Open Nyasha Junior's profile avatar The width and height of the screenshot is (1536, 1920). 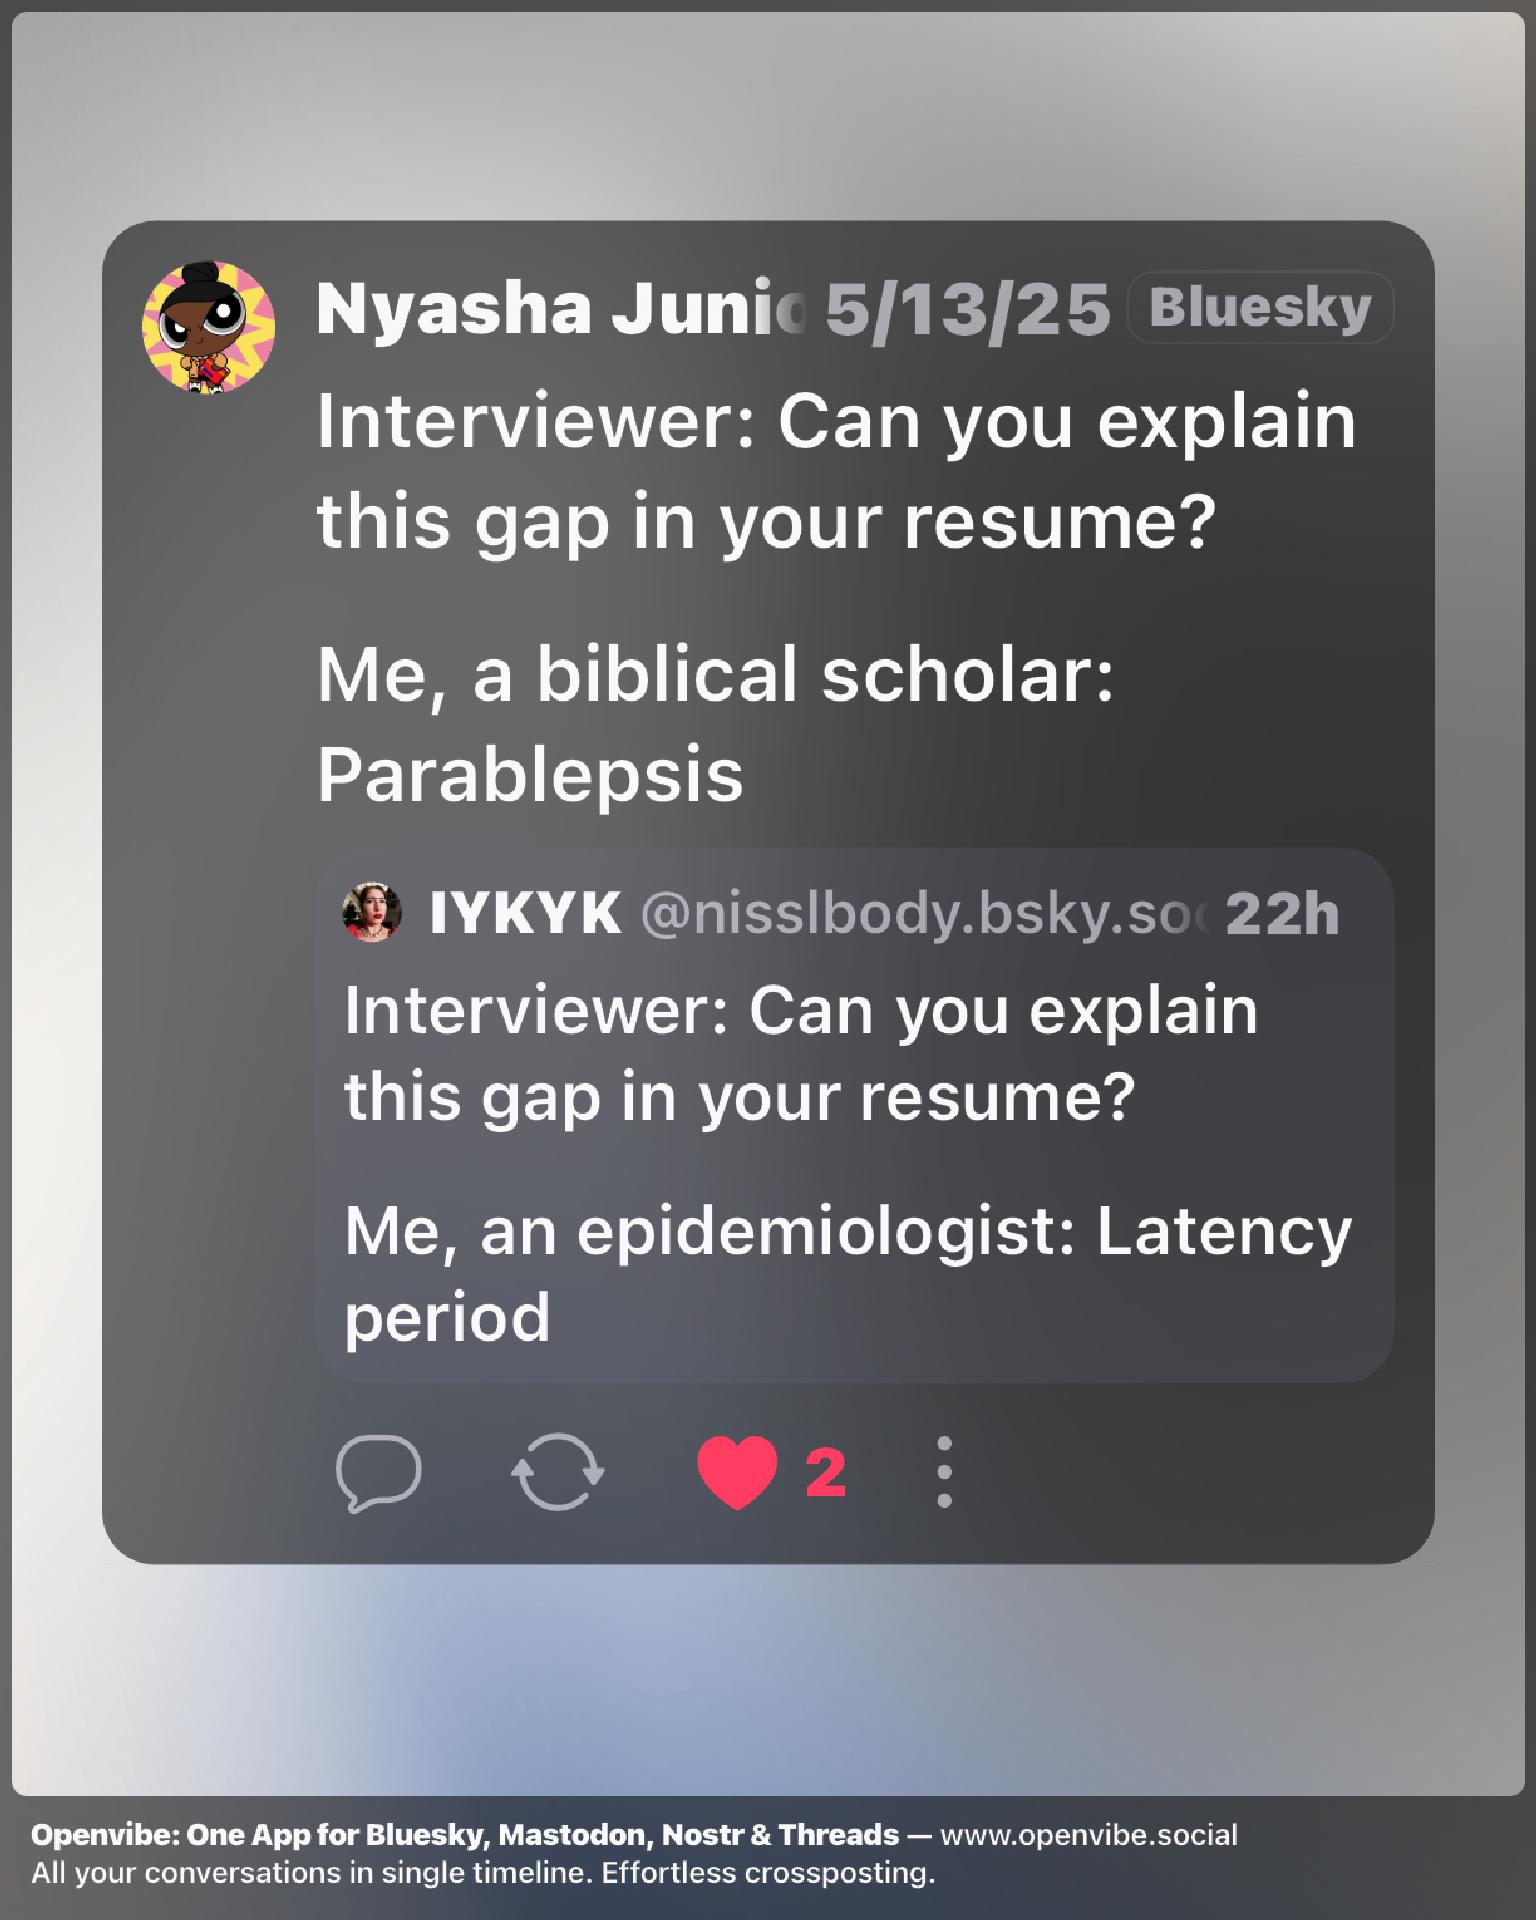pyautogui.click(x=209, y=327)
